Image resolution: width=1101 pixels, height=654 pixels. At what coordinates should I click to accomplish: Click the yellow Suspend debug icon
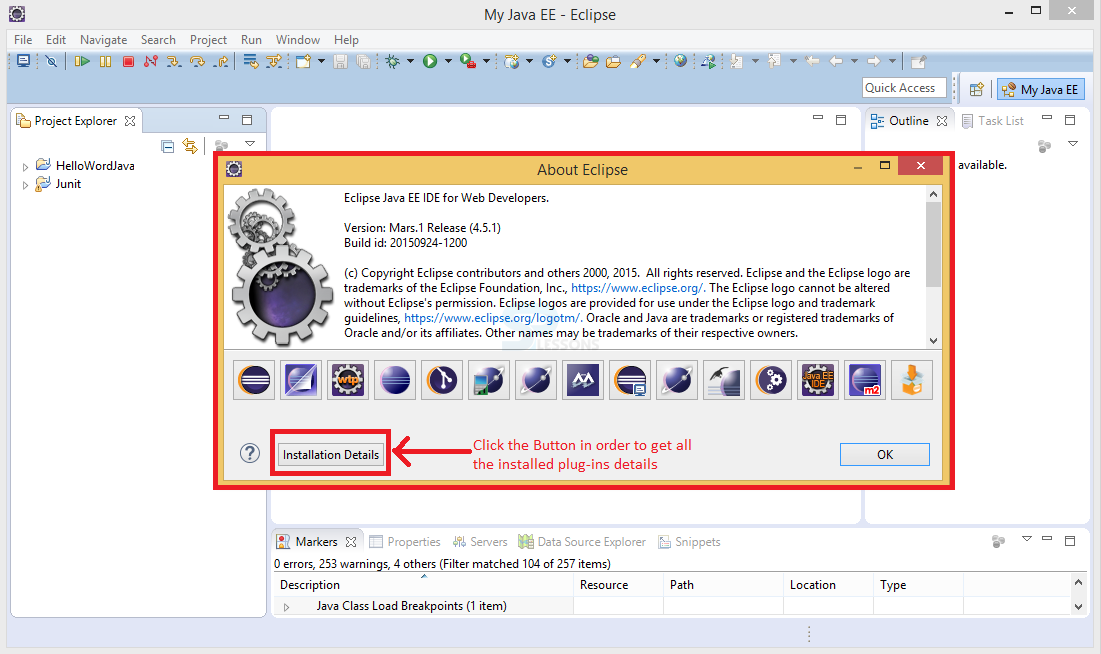pos(105,61)
